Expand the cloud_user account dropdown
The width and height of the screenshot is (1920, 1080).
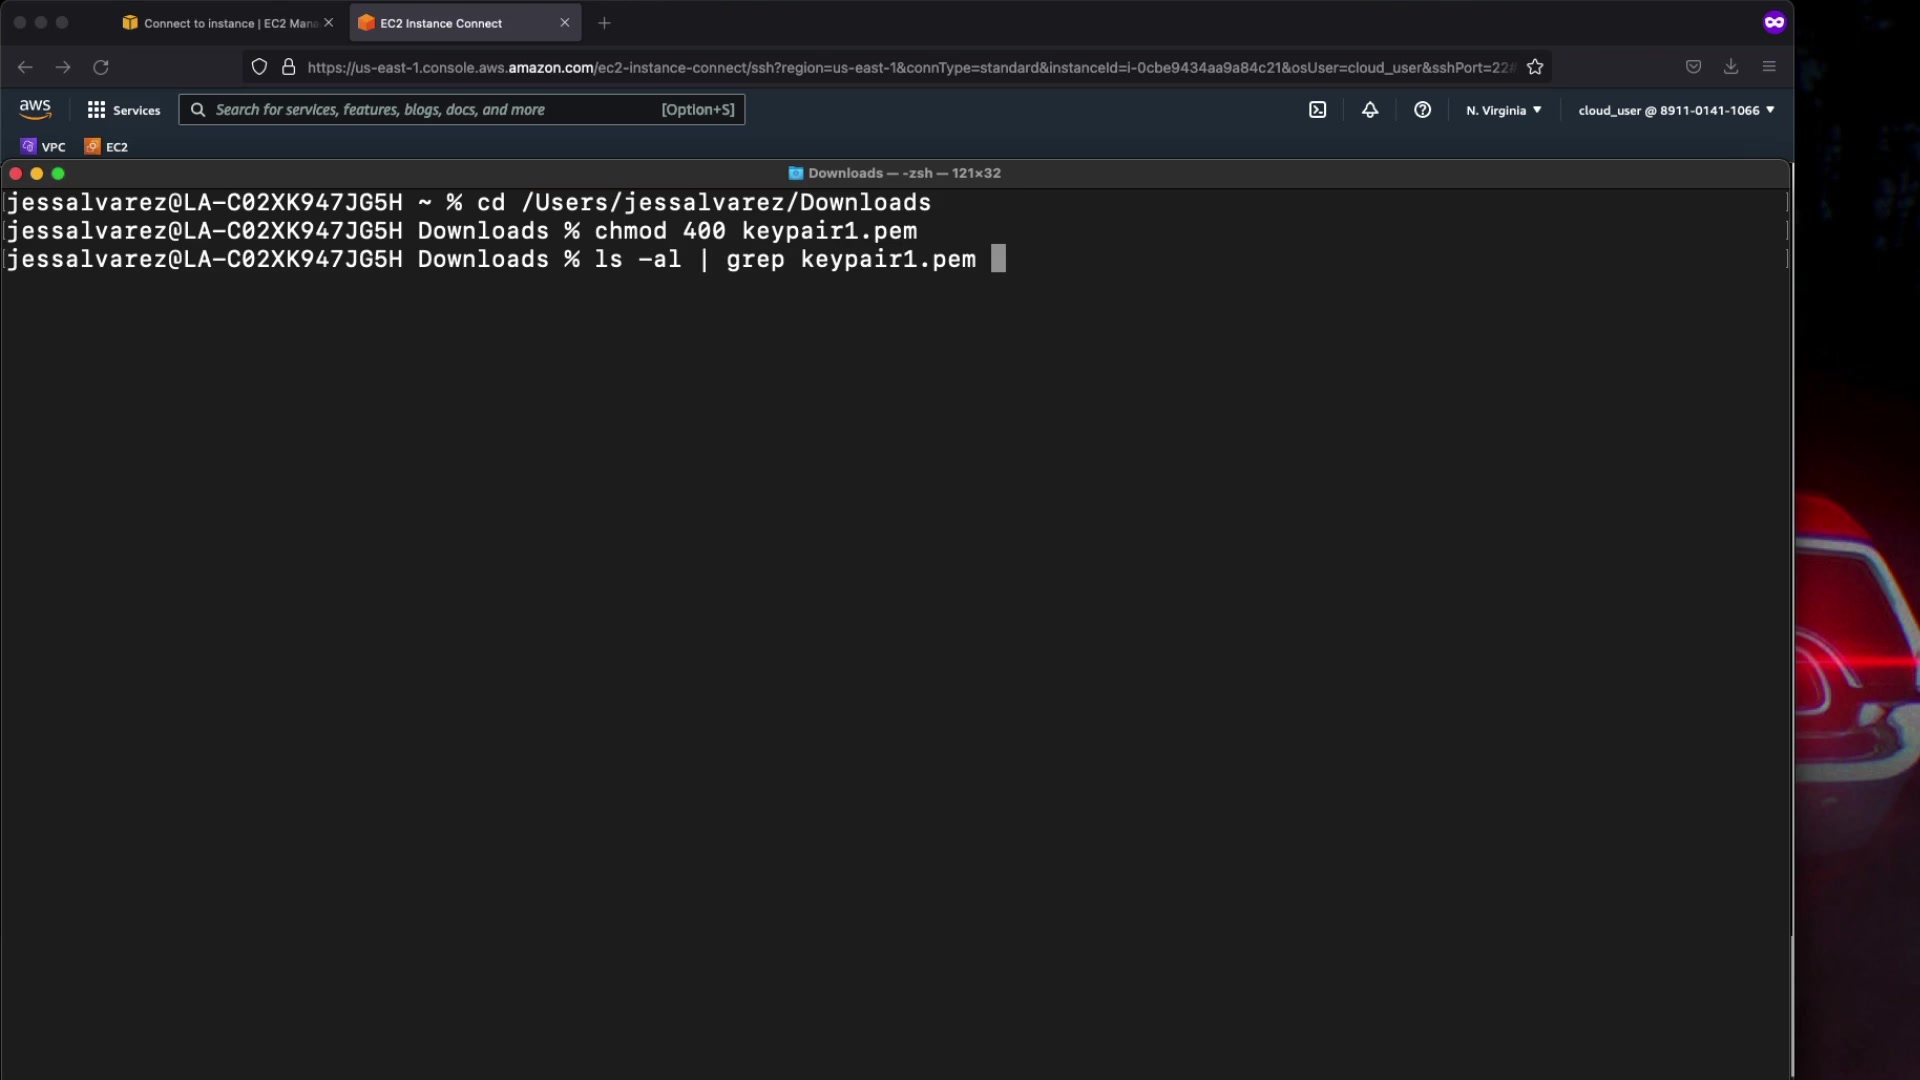(x=1676, y=110)
